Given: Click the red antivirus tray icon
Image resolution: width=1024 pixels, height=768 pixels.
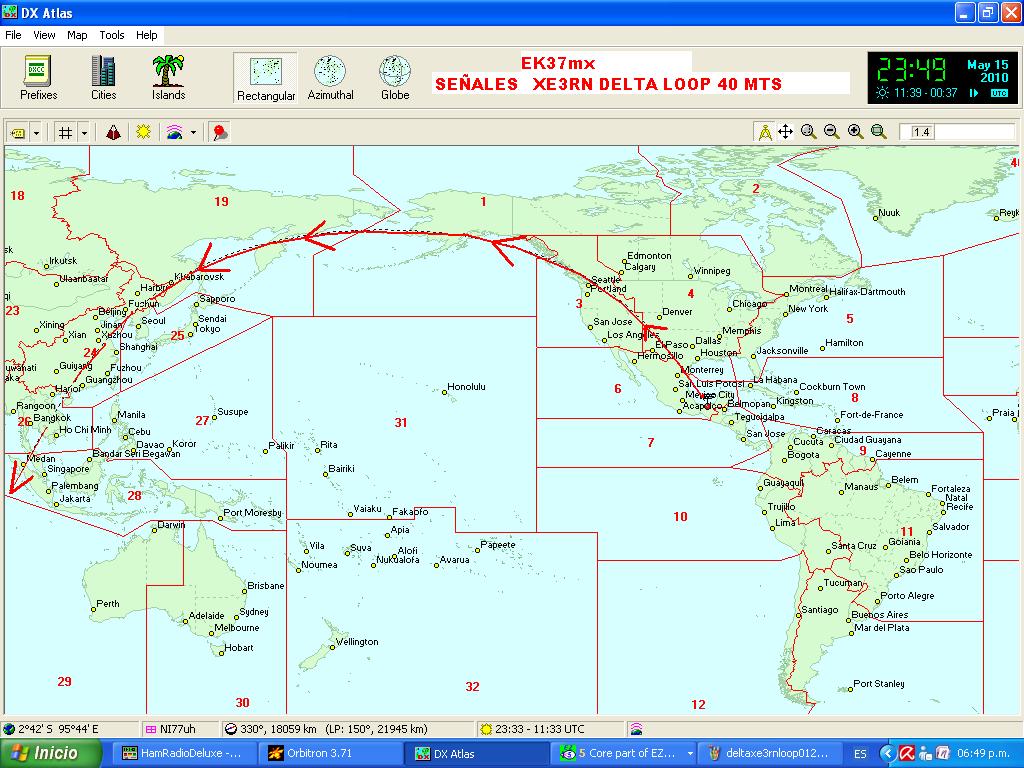Looking at the screenshot, I should click(906, 753).
